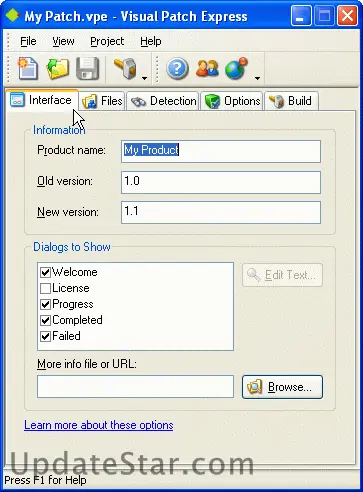
Task: Click the Edit Text button
Action: [282, 275]
